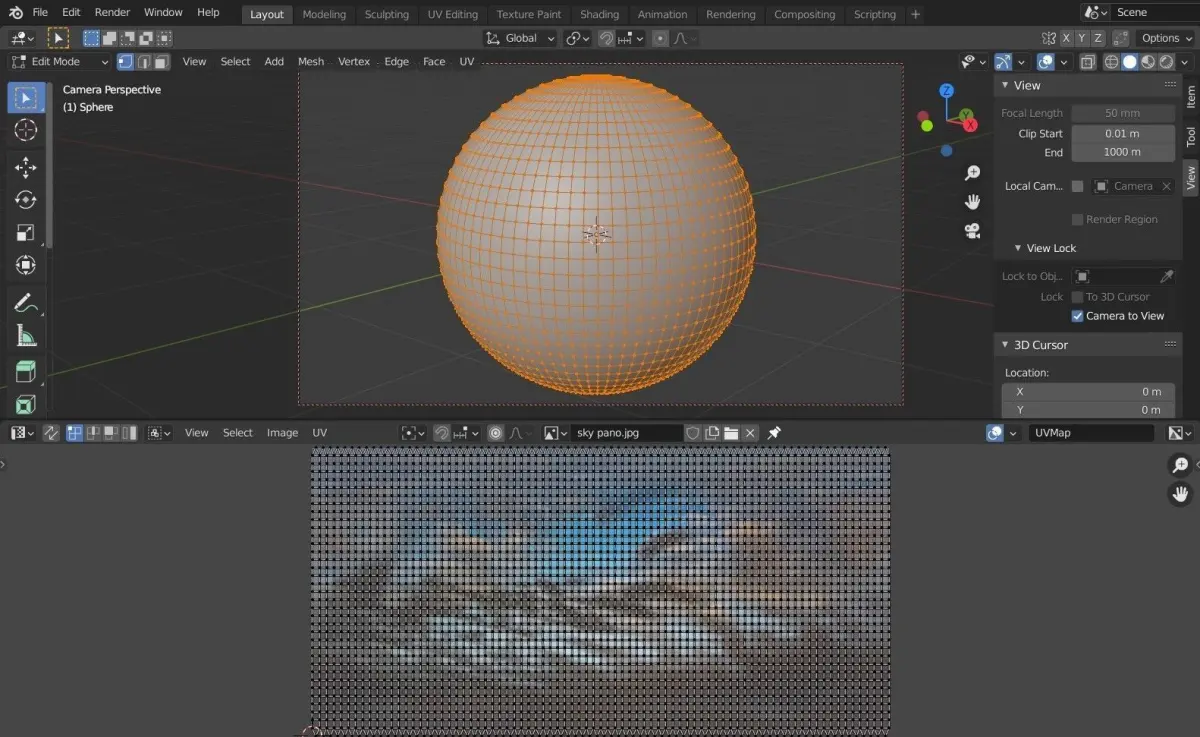This screenshot has height=737, width=1200.
Task: Open the shading options dropdown arrow
Action: click(x=1186, y=62)
